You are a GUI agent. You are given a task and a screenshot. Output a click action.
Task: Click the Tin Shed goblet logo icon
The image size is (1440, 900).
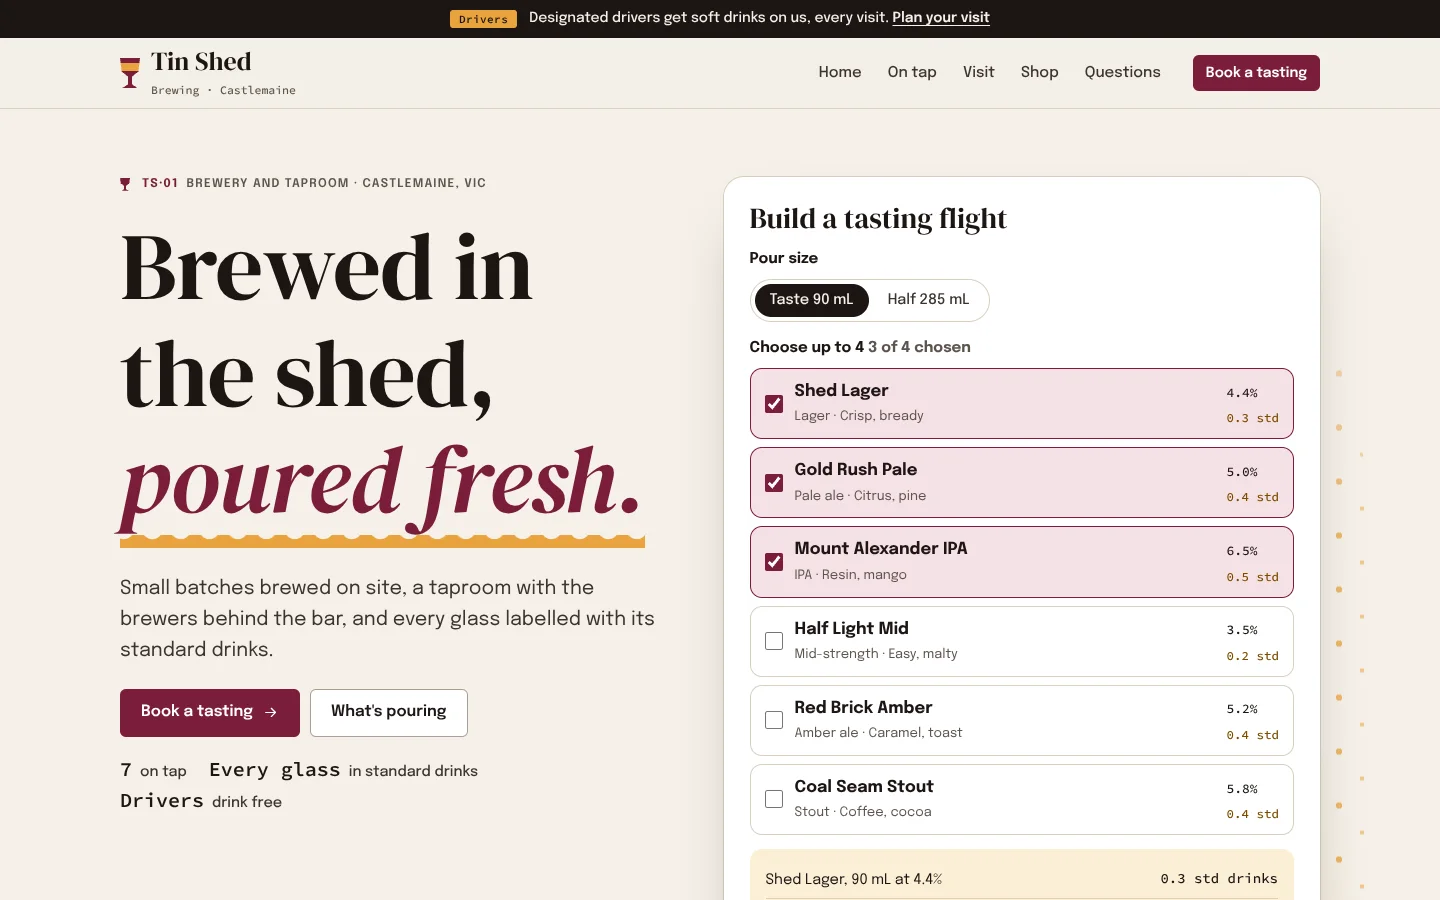tap(130, 73)
